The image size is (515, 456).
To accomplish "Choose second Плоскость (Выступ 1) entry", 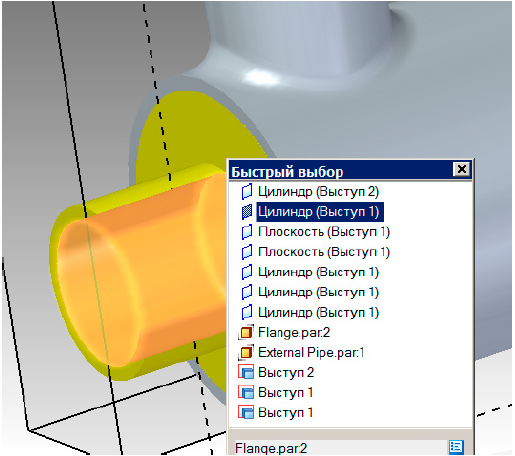I will [324, 252].
